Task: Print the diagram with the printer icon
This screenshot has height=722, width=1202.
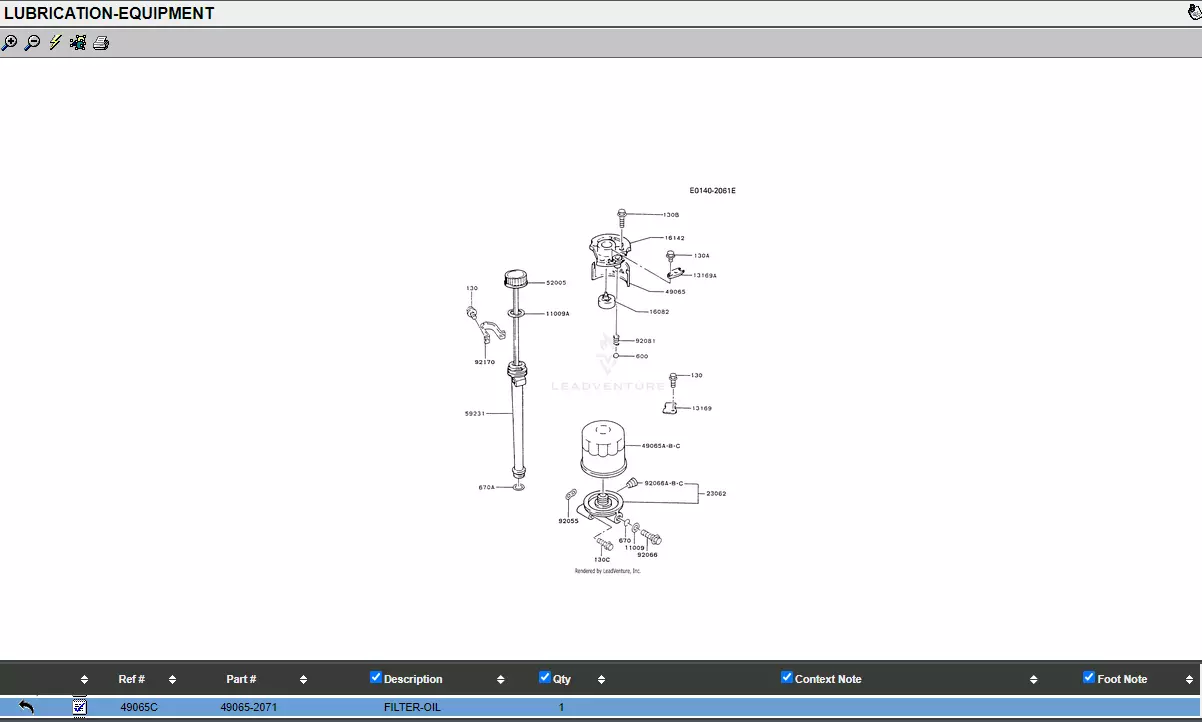Action: 101,43
